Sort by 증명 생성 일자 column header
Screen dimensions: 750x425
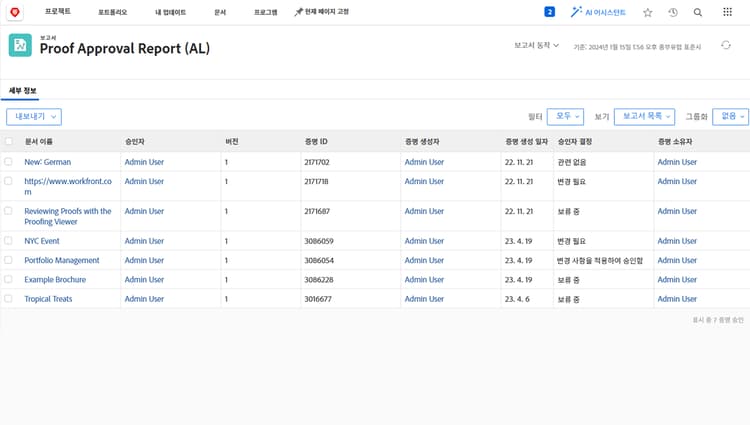click(526, 142)
